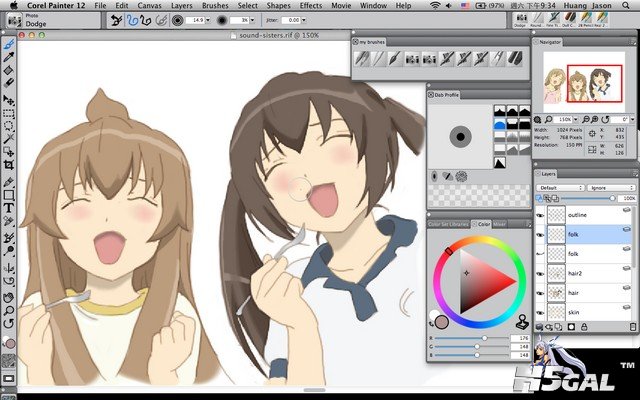This screenshot has height=400, width=640.
Task: Choose the last brush in my brushes panel
Action: pos(516,59)
